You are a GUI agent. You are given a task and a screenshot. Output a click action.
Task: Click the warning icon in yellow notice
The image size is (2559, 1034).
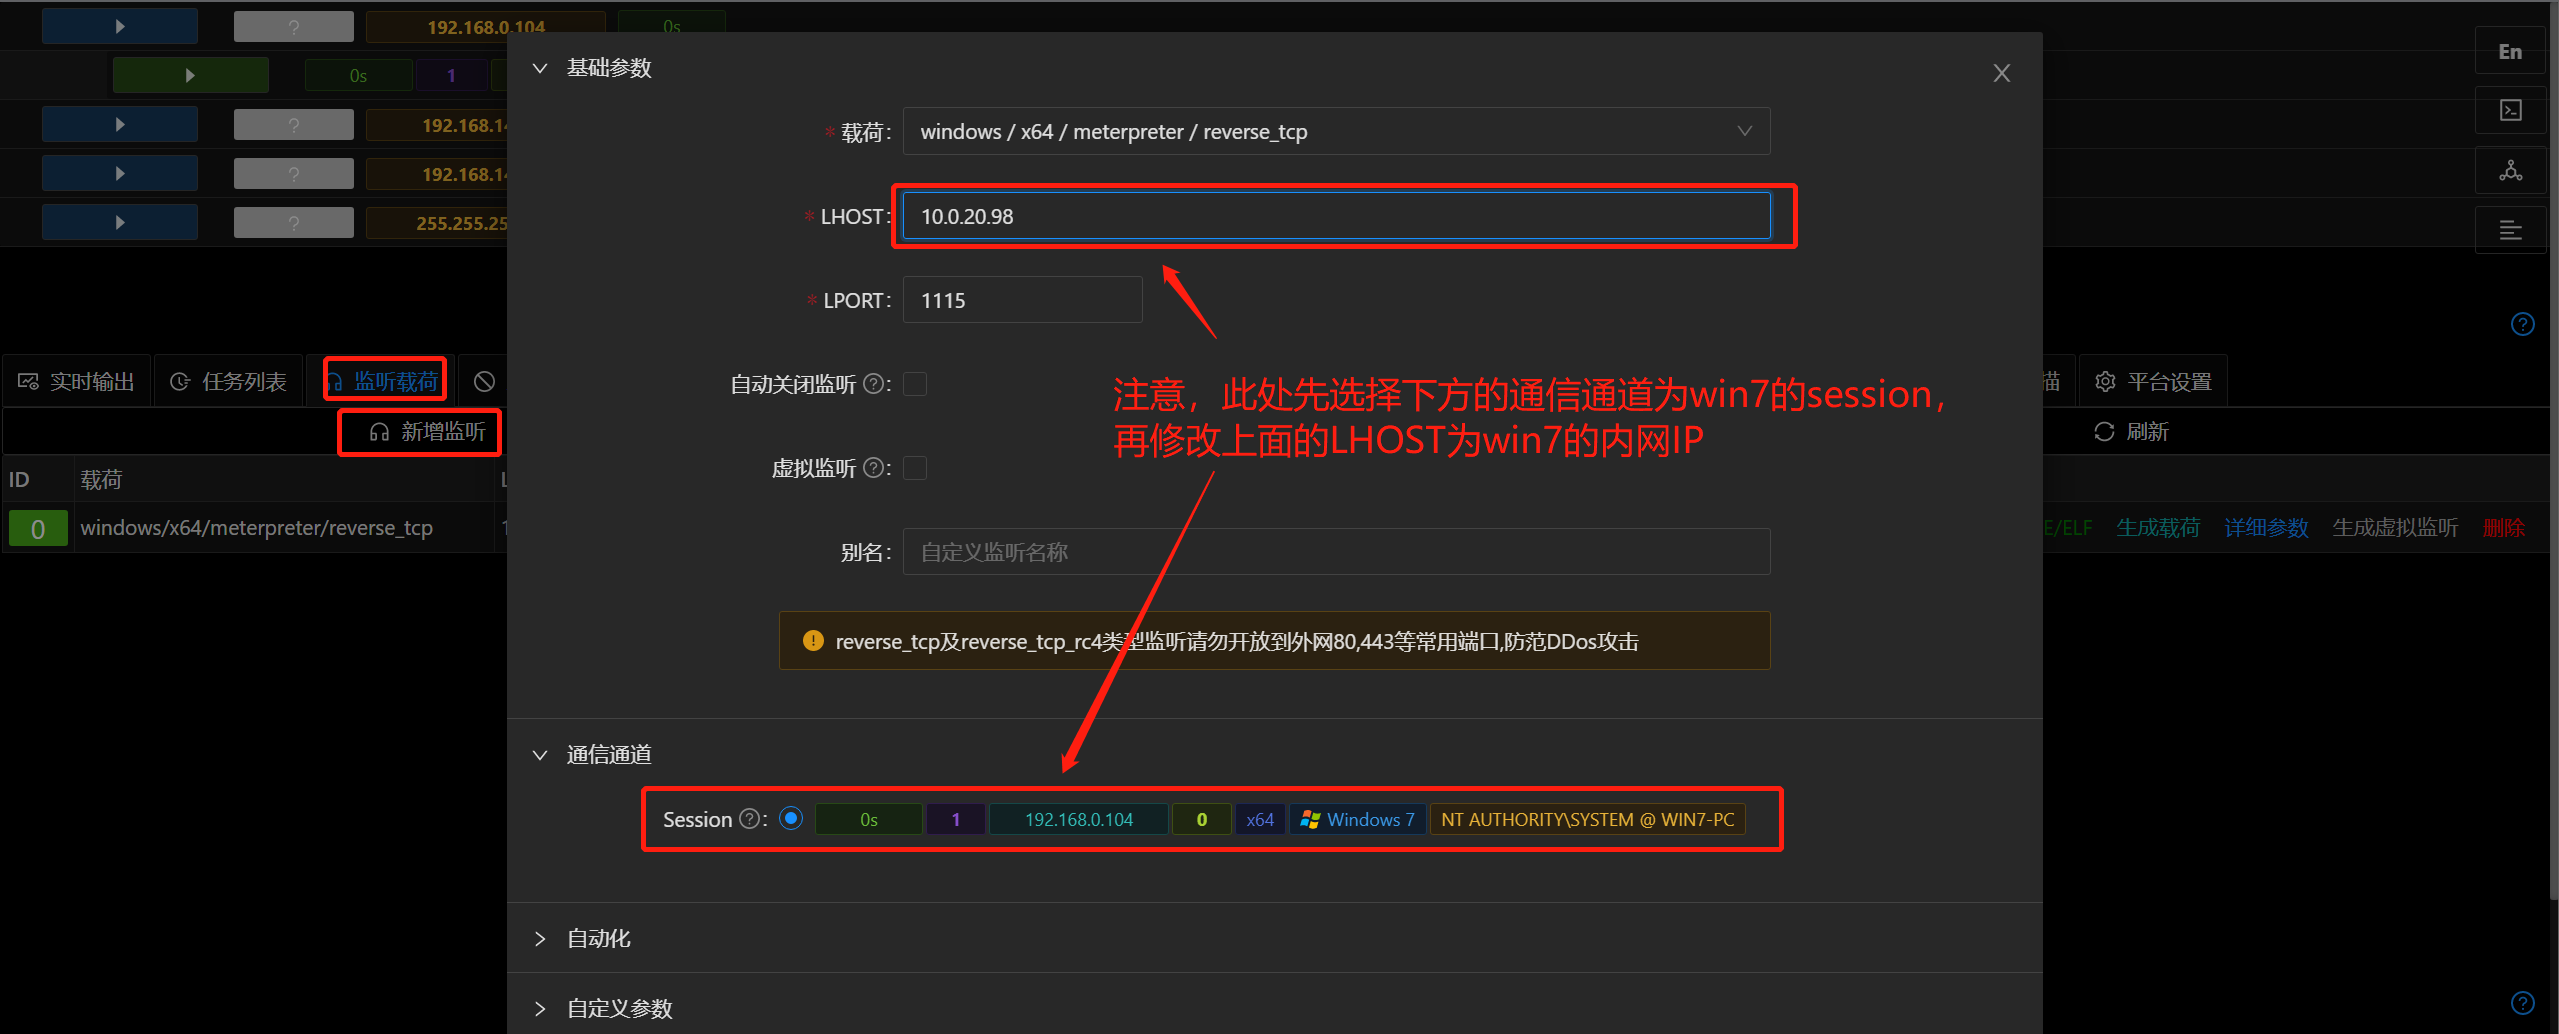[813, 641]
